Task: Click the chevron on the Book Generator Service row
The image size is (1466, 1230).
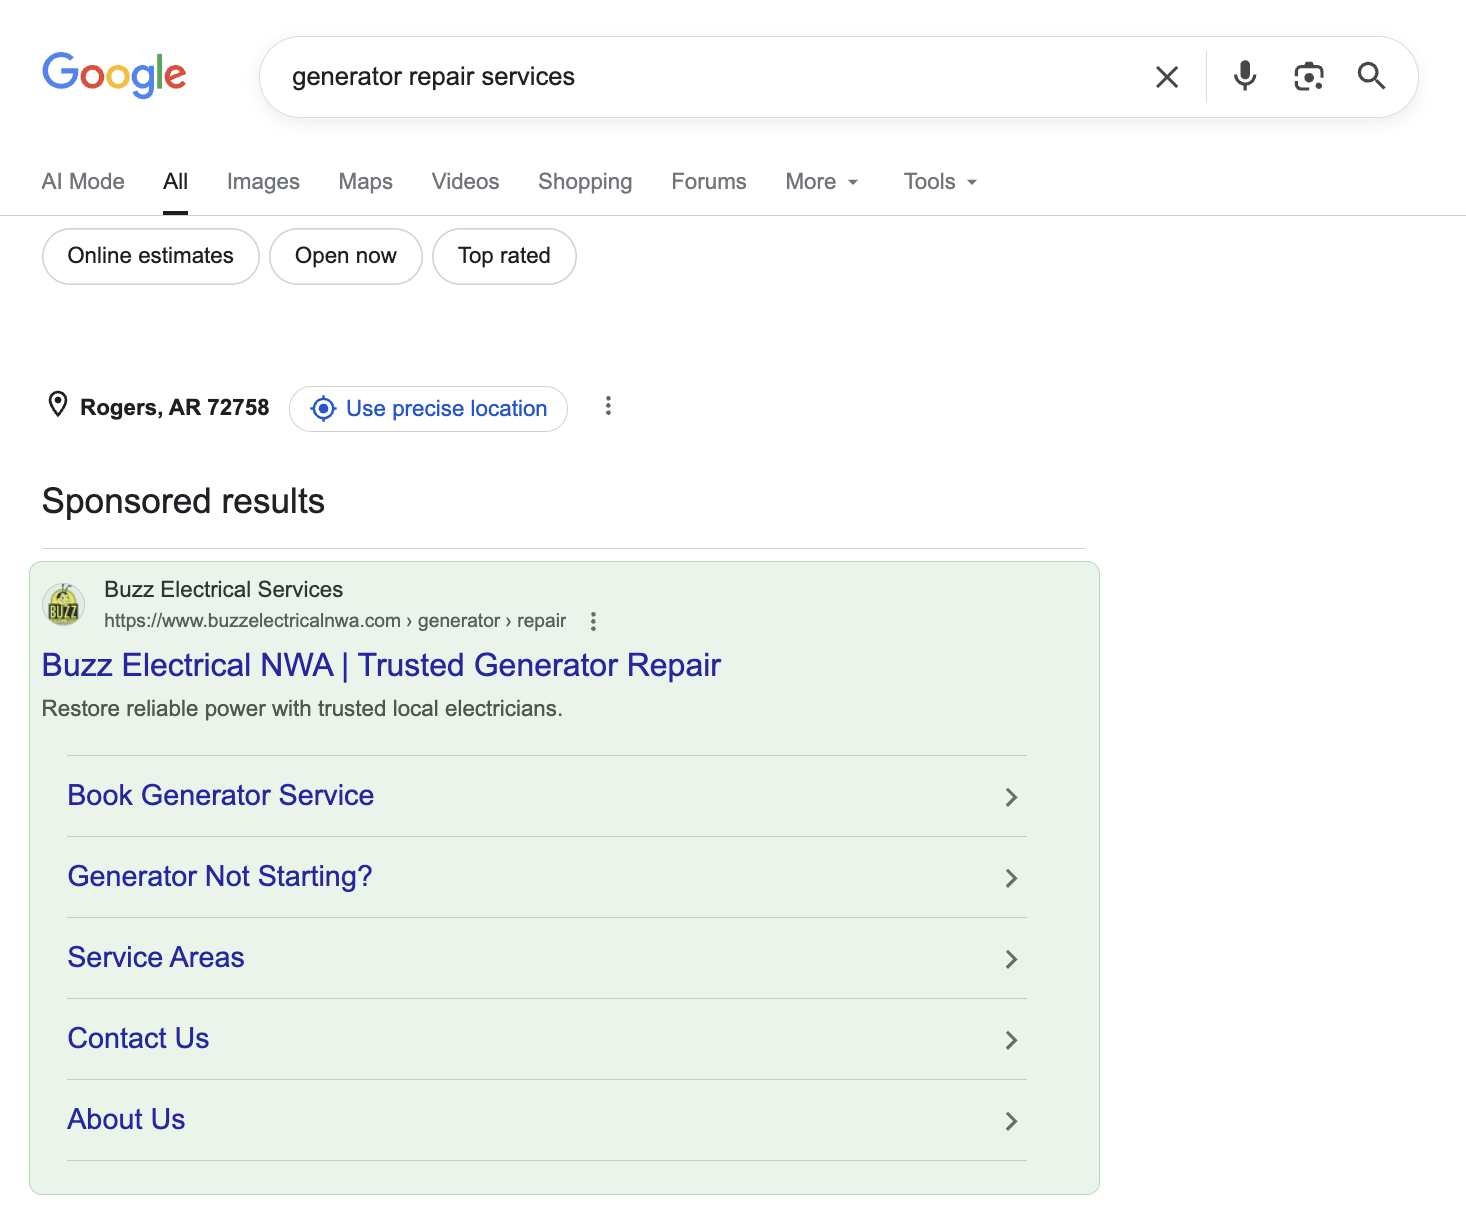Action: [x=1011, y=797]
